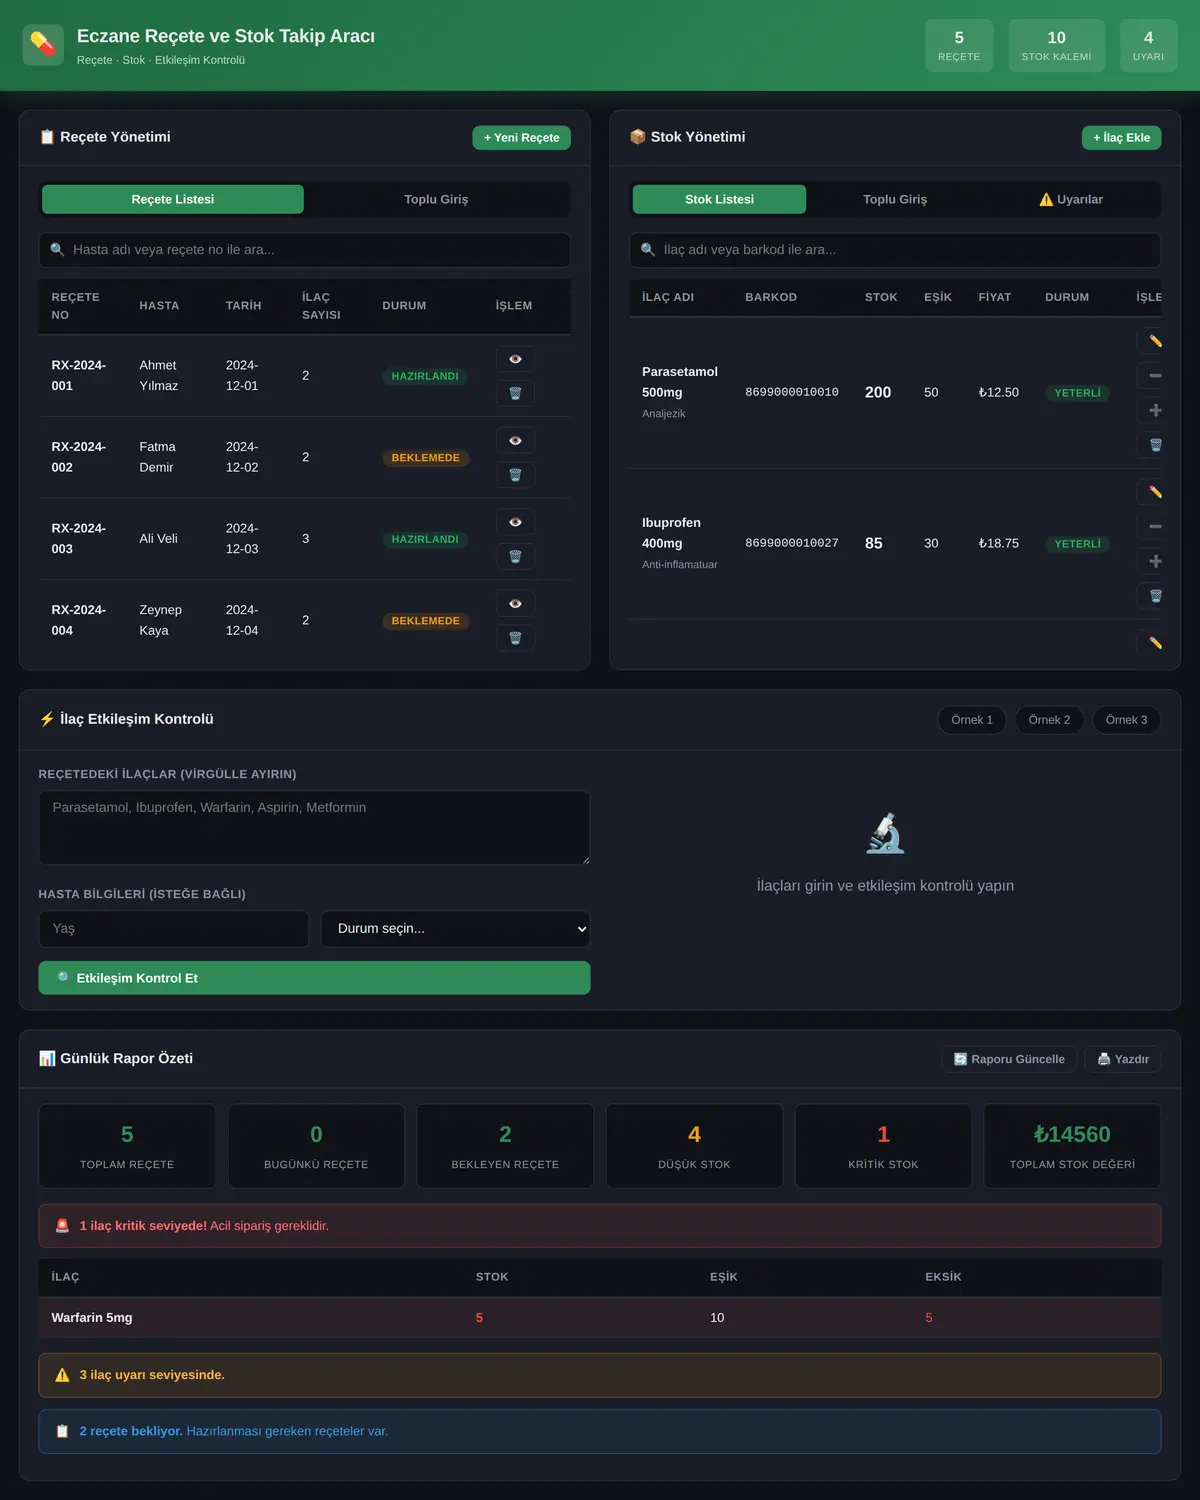The height and width of the screenshot is (1500, 1200).
Task: Show details of Ali Veli's prescription
Action: click(515, 522)
